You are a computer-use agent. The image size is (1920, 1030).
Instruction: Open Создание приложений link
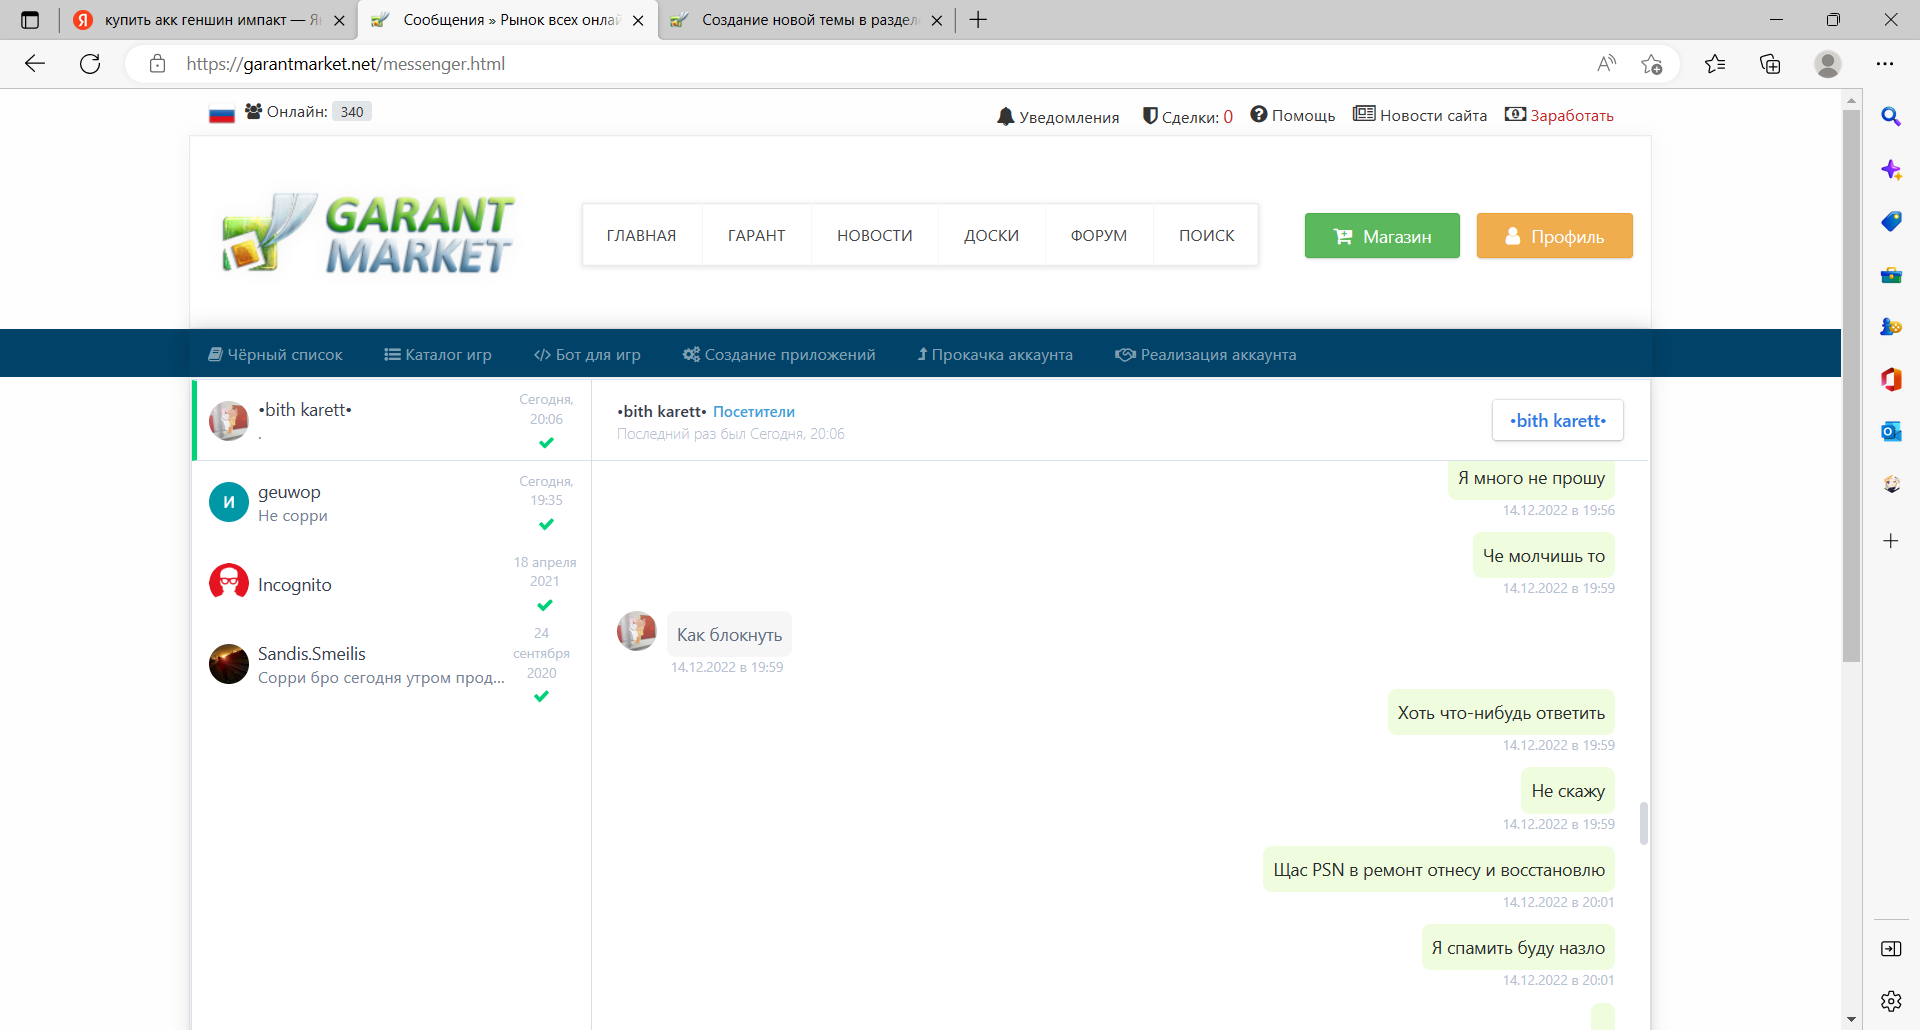point(779,354)
